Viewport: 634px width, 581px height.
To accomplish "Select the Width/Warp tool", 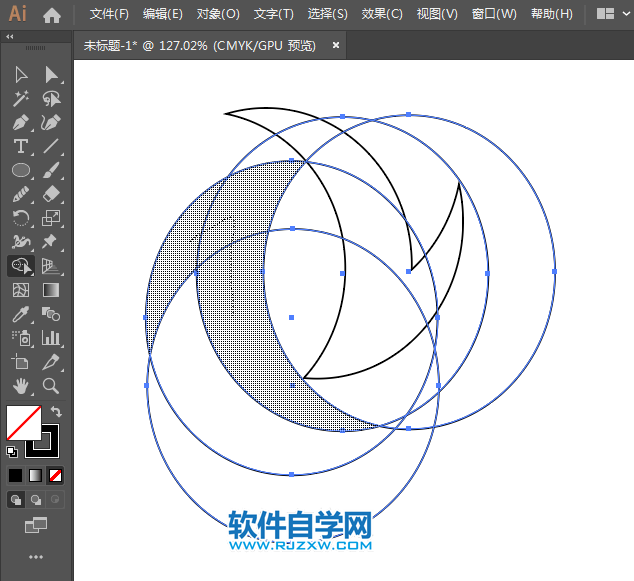I will (21, 242).
